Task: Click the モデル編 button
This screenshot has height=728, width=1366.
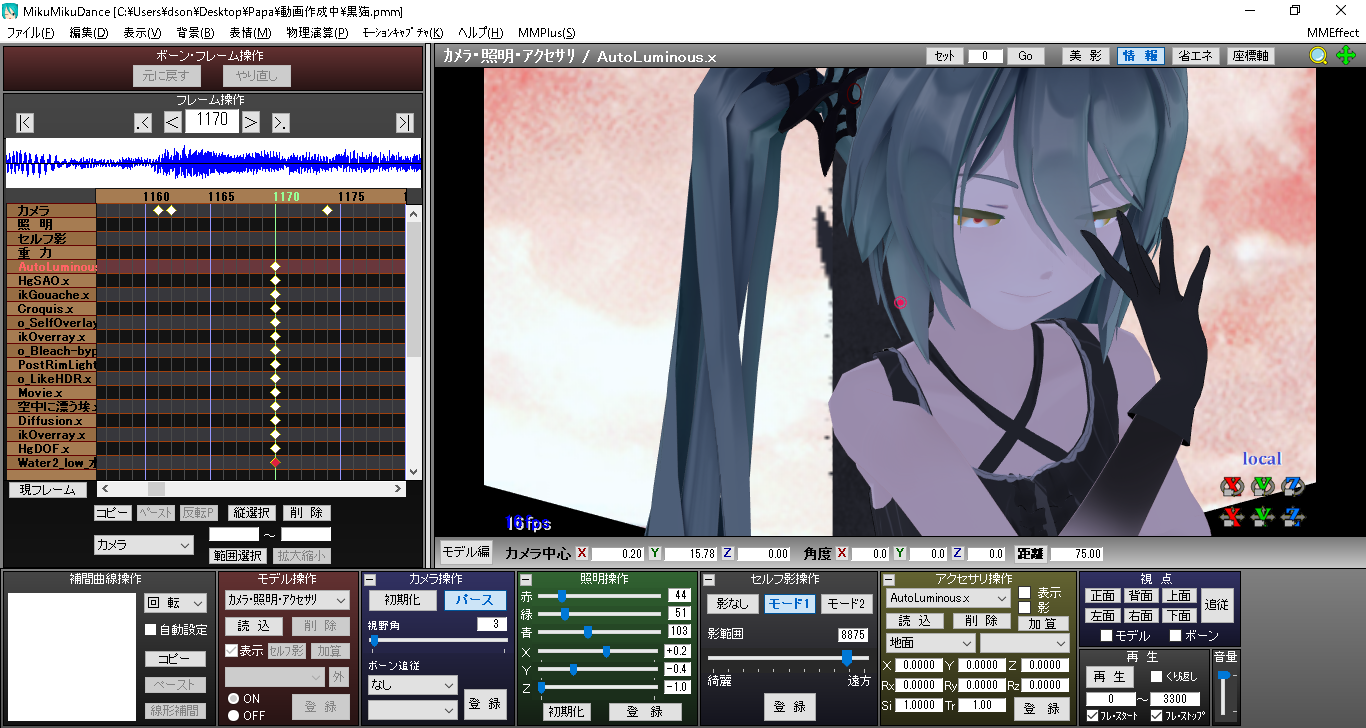Action: point(466,552)
